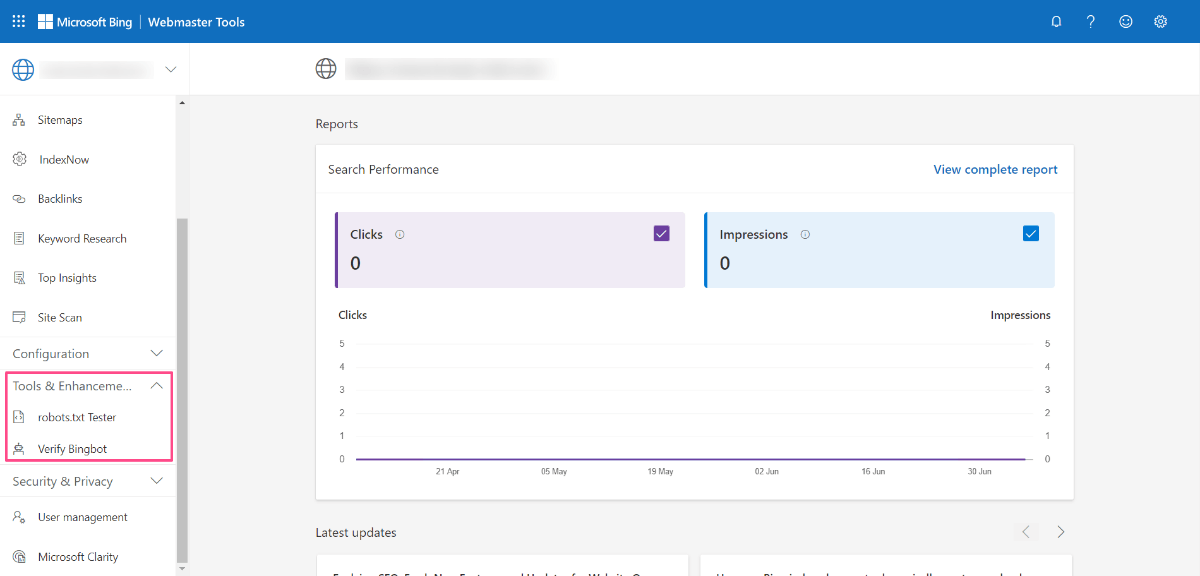Screen dimensions: 1200x576
Task: Open the site selector dropdown
Action: [x=94, y=69]
